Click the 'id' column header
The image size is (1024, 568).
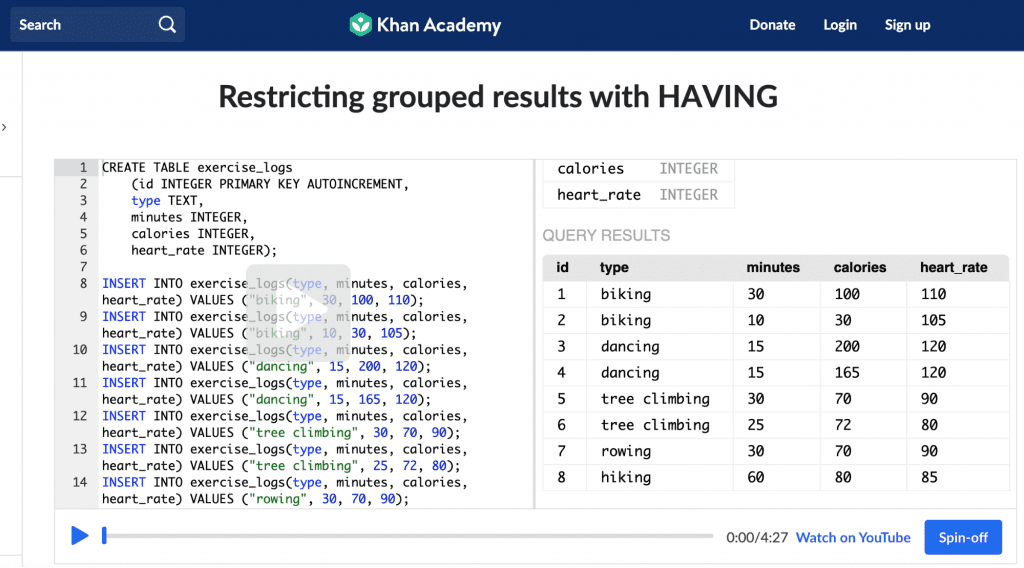(562, 268)
